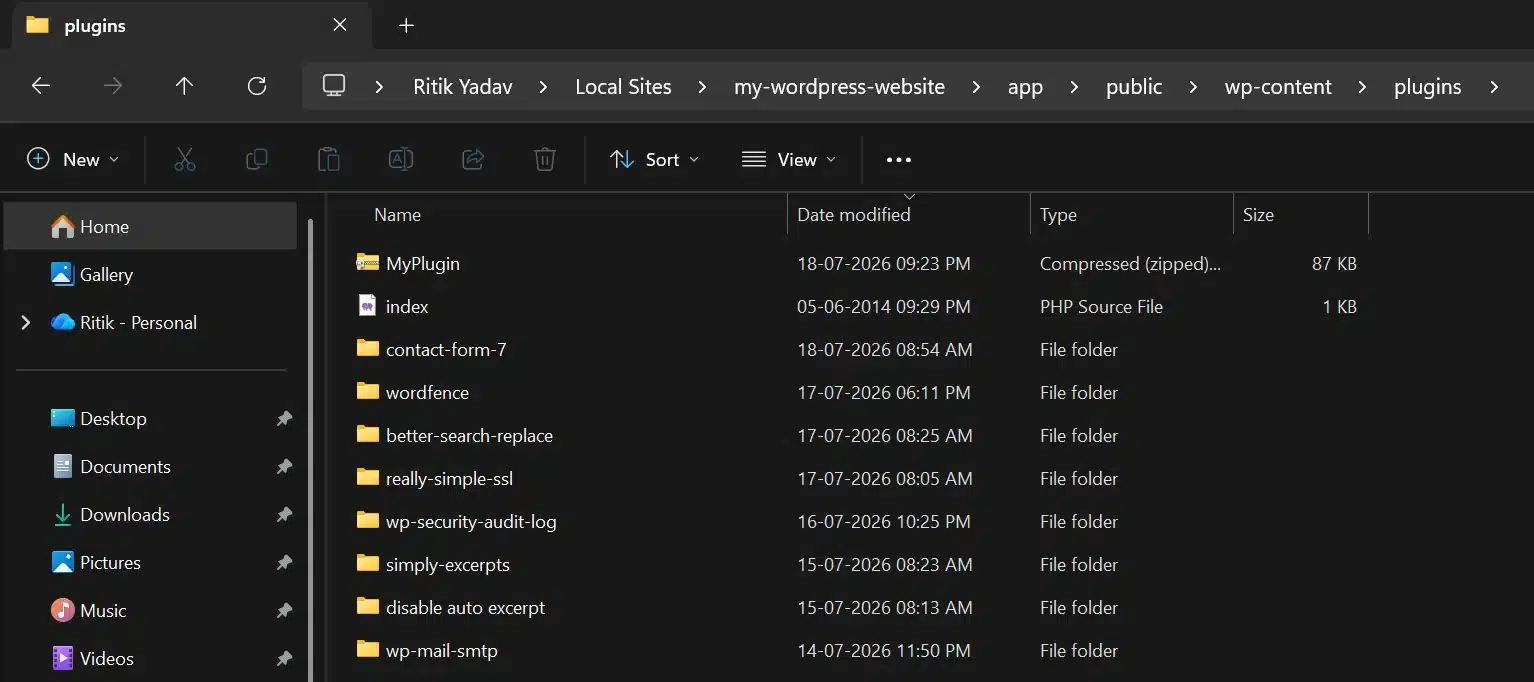Go to Local Sites in breadcrumb path

click(623, 87)
